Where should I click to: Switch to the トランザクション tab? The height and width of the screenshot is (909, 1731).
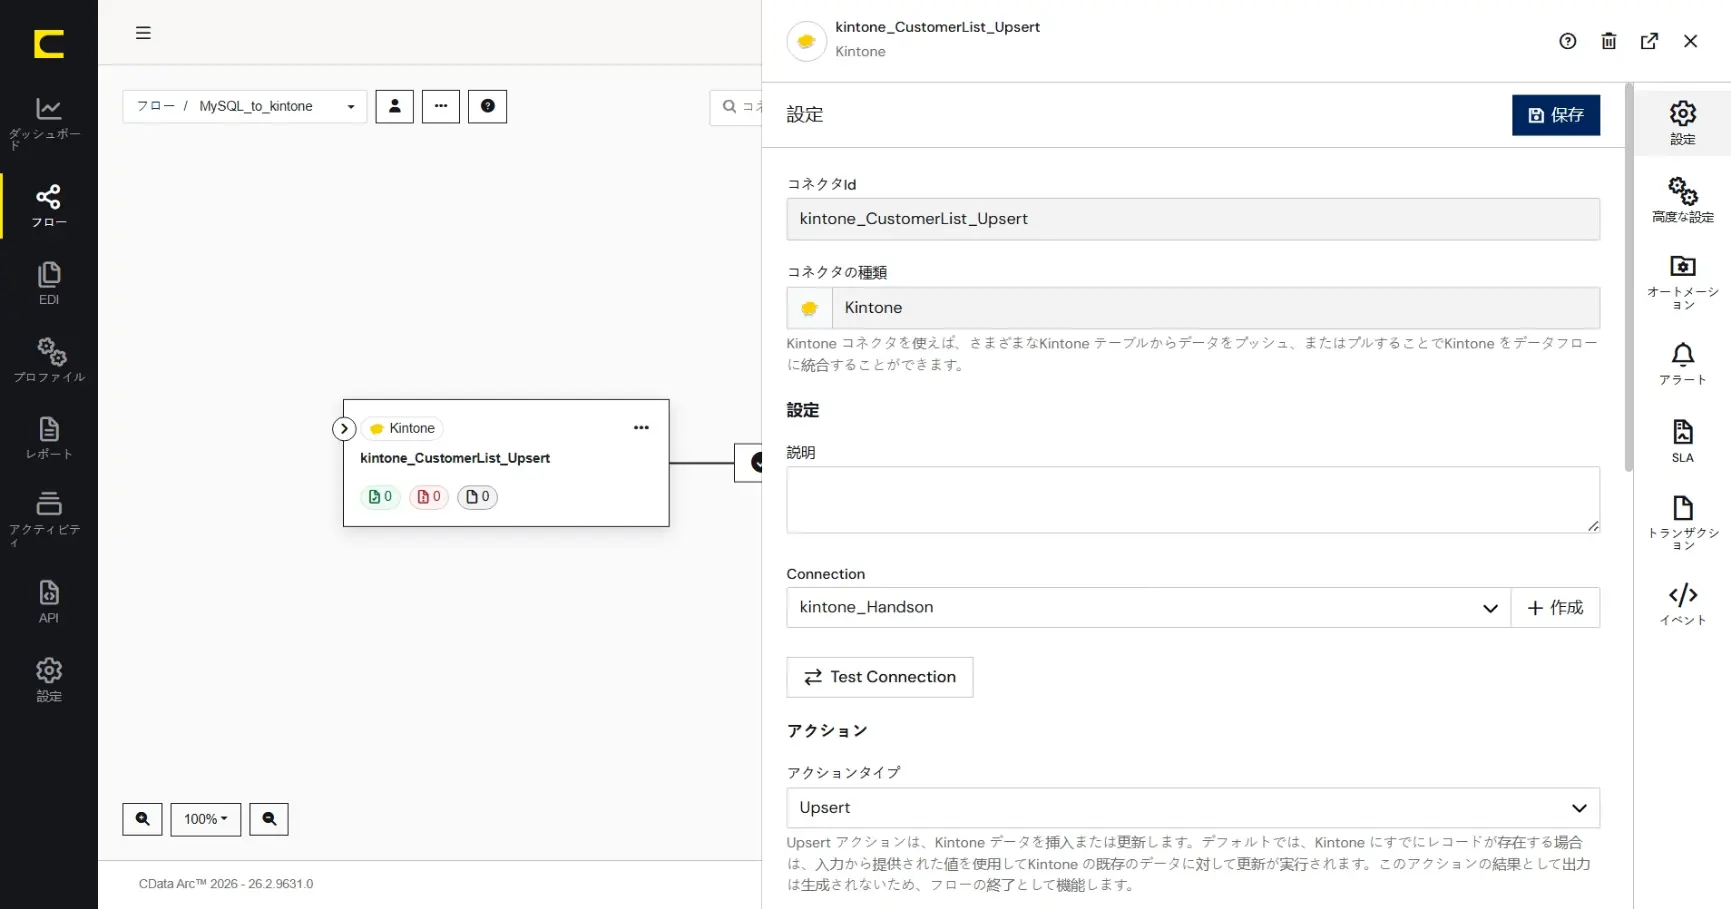(1683, 522)
